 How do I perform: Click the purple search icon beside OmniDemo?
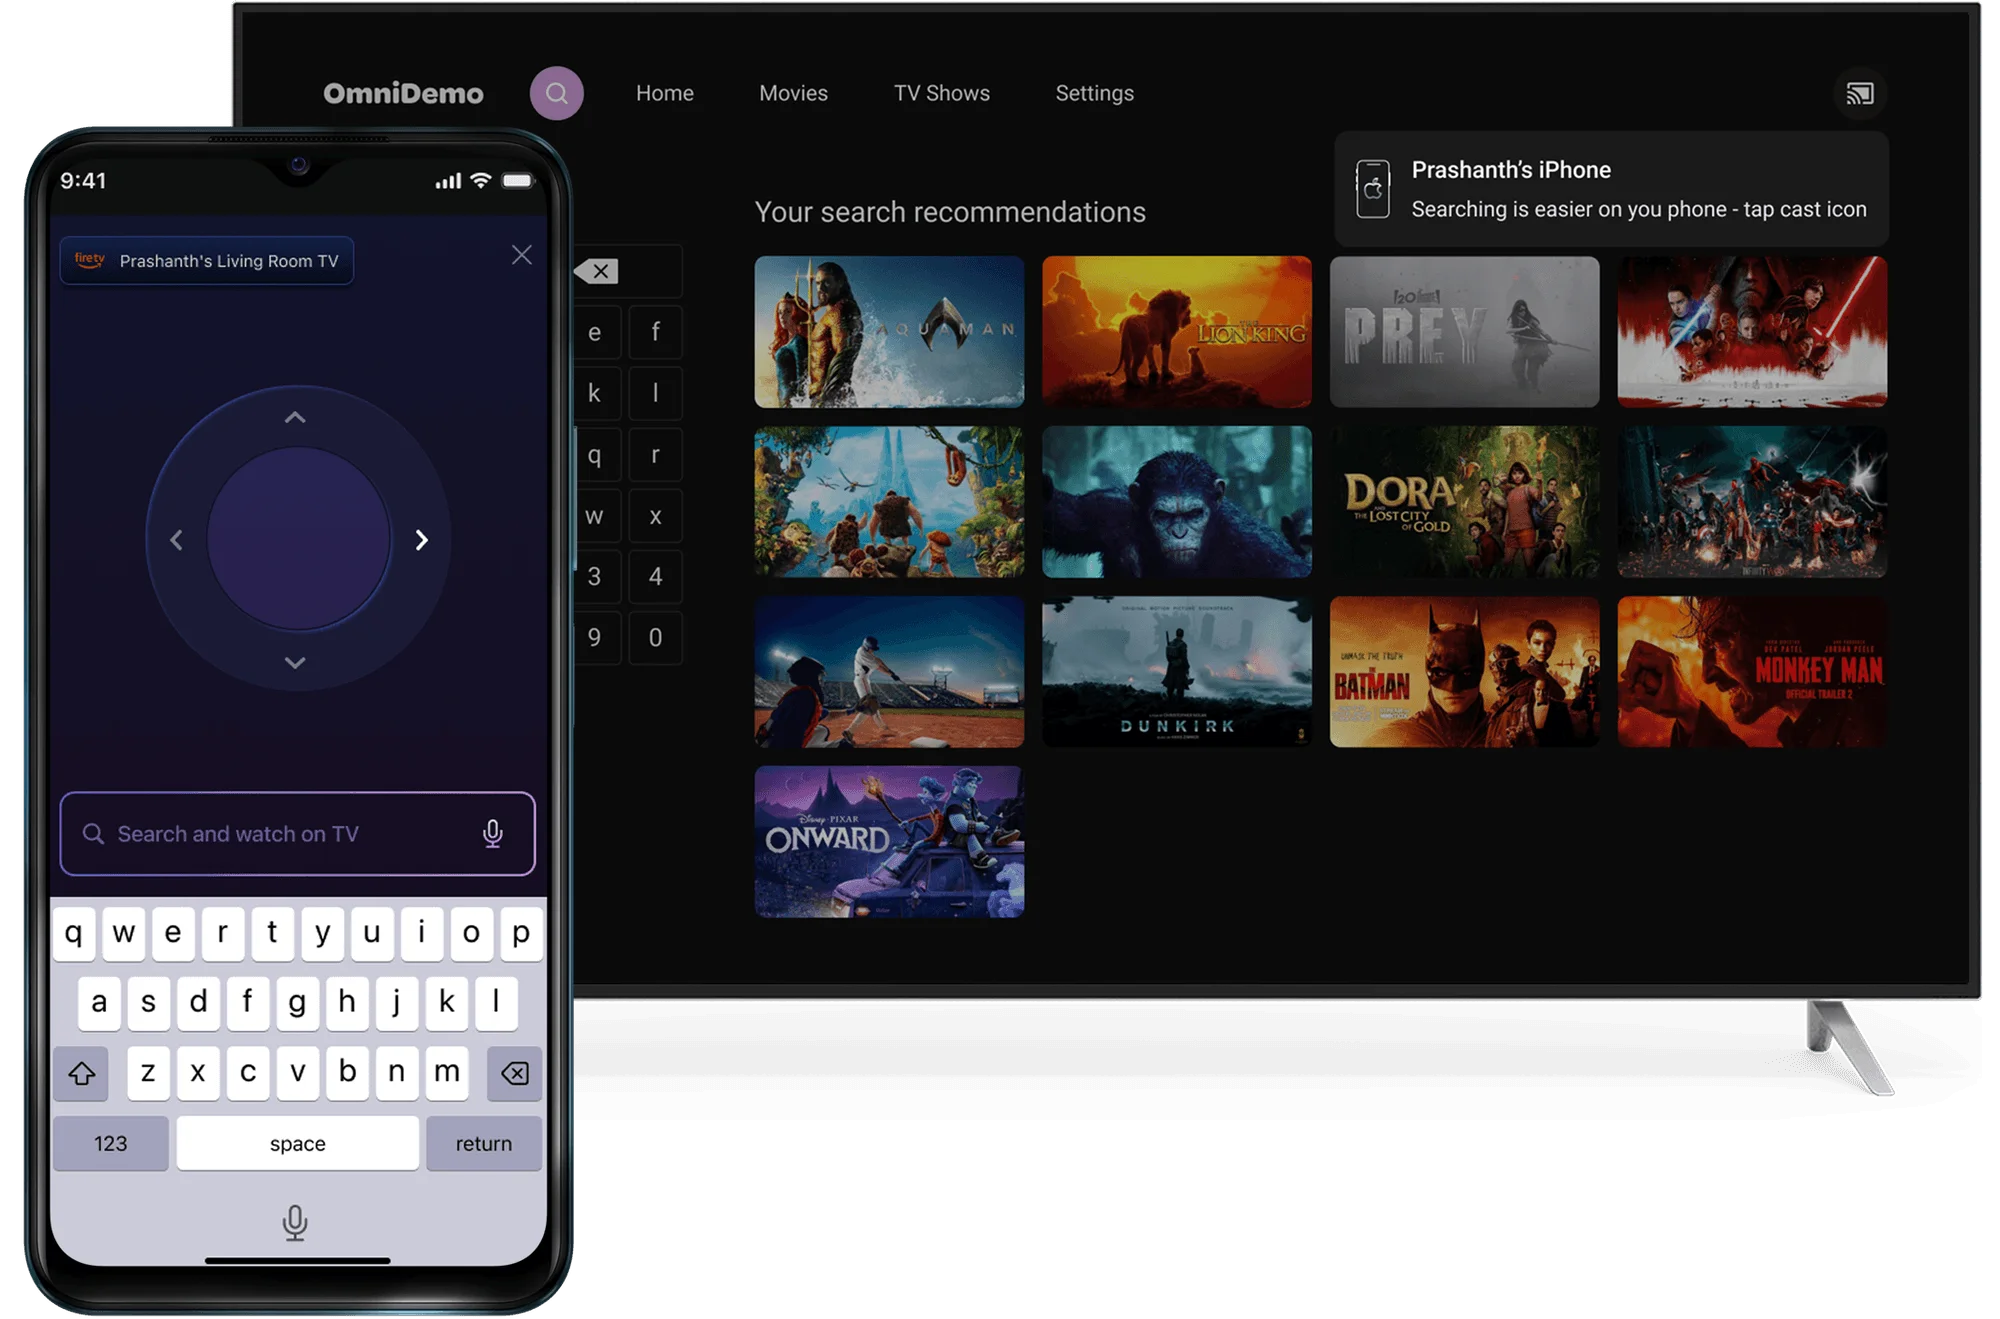click(x=556, y=93)
